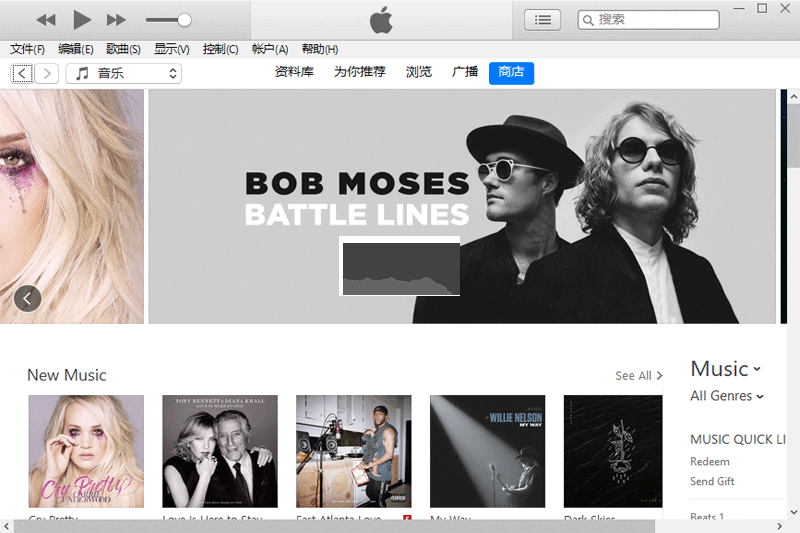Click the search magnifier icon
Image resolution: width=800 pixels, height=533 pixels.
[x=588, y=20]
